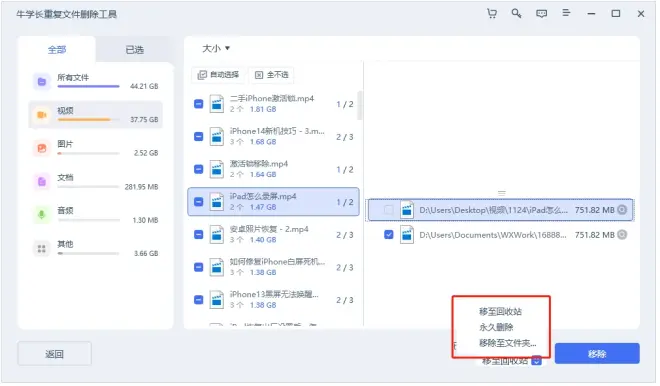Click video file icon for 安卓照片恢复 - 2.mp4
Screen dimensions: 660x386
click(x=217, y=234)
